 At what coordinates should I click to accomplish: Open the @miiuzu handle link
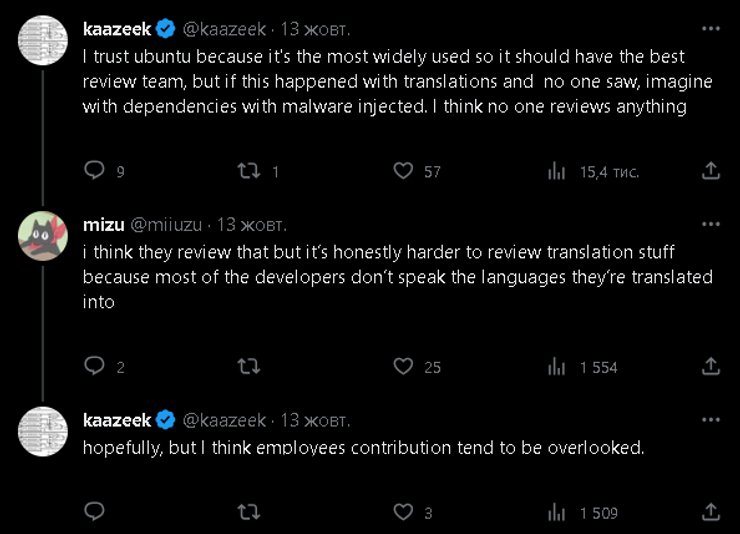[x=167, y=223]
